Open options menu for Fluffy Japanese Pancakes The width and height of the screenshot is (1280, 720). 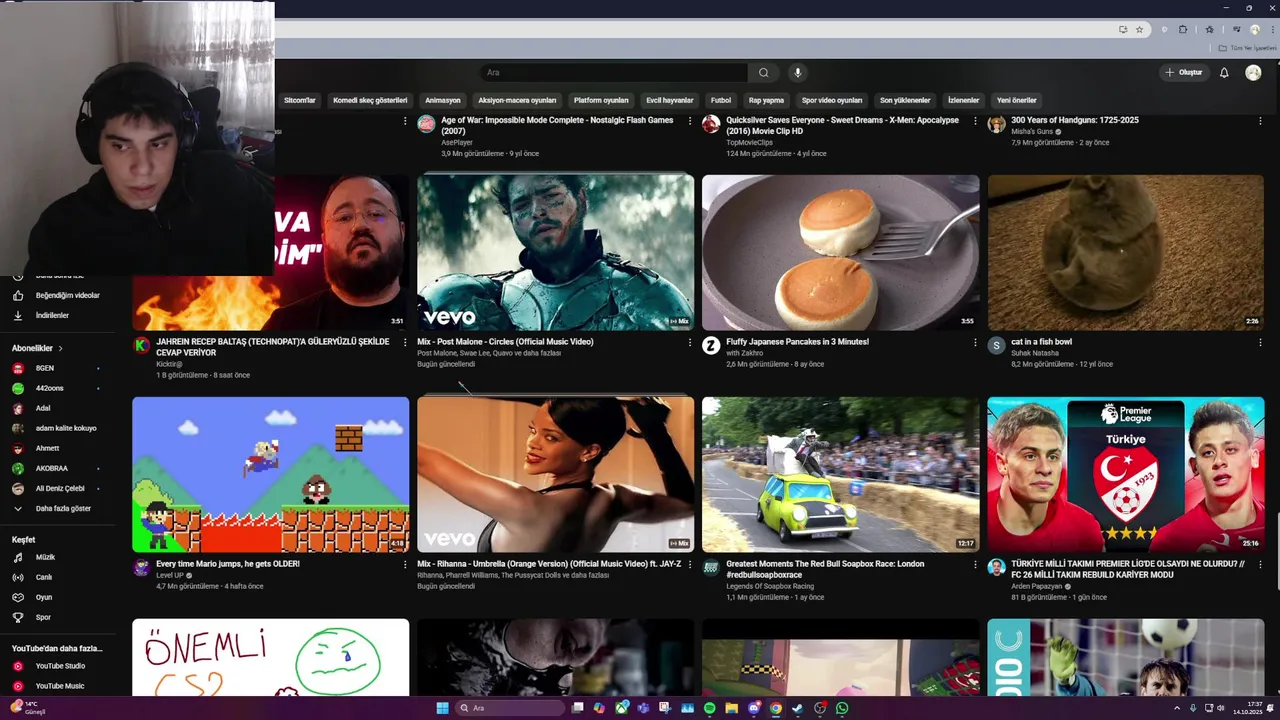[x=975, y=342]
